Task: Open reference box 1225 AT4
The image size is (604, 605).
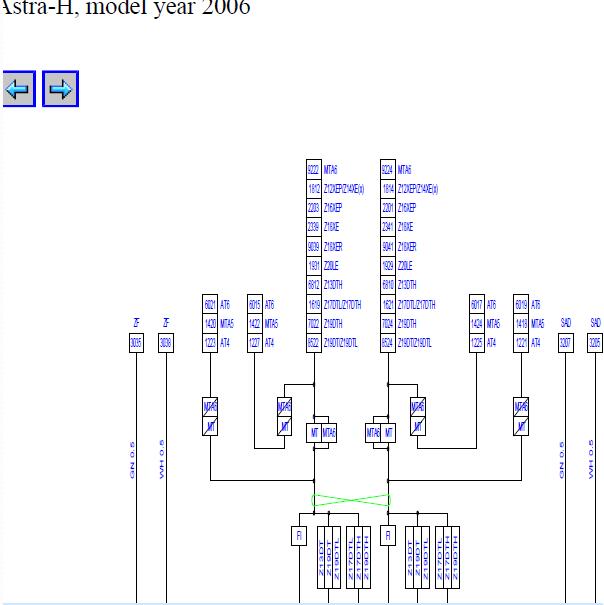Action: pyautogui.click(x=477, y=343)
